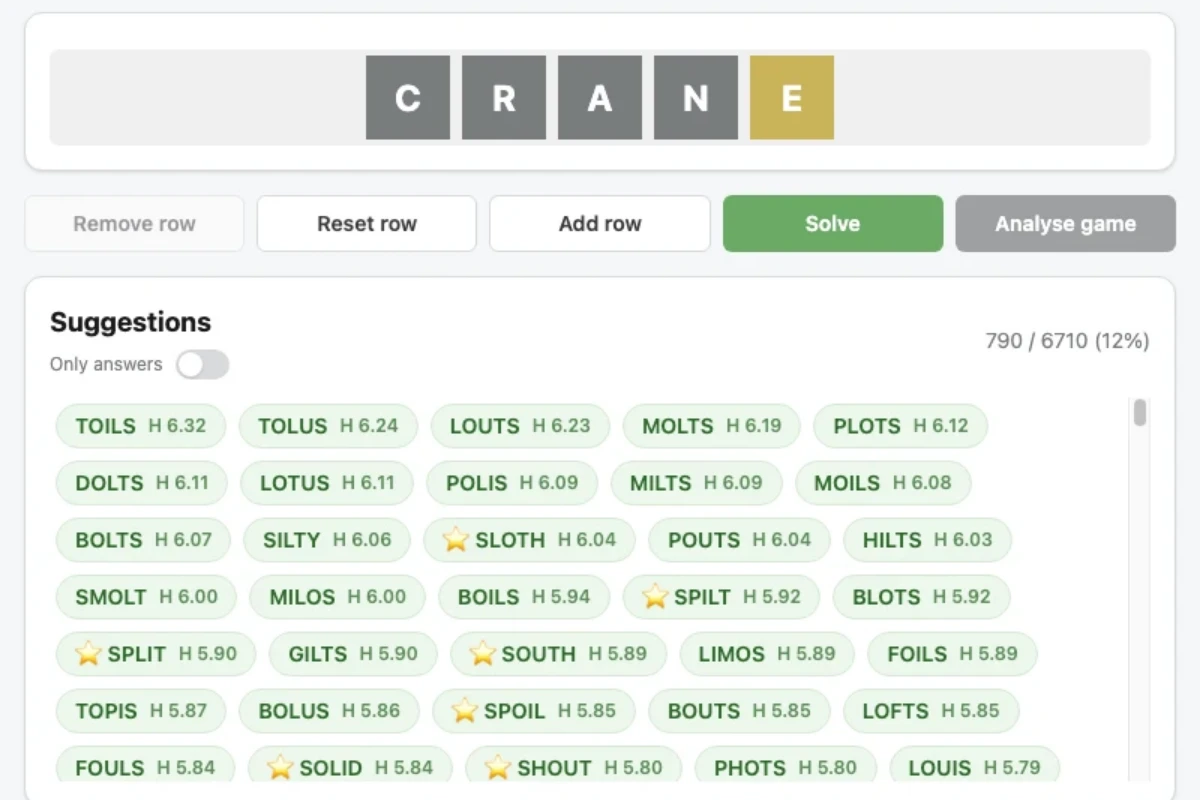The width and height of the screenshot is (1200, 800).
Task: Add a new guess row
Action: [600, 224]
